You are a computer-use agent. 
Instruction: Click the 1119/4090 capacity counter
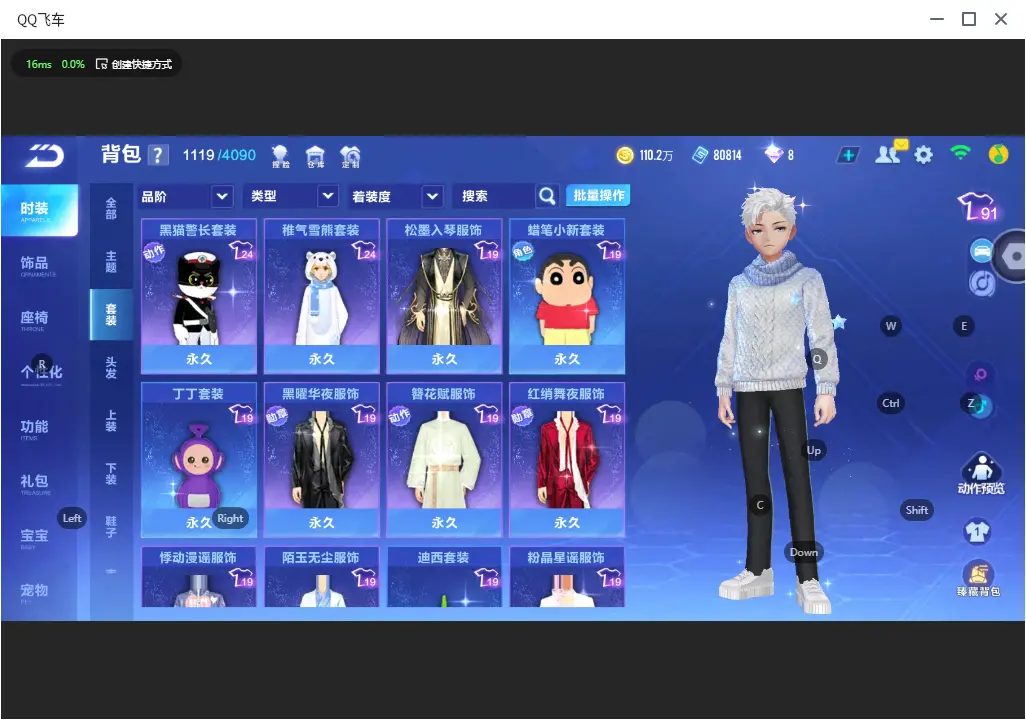[x=219, y=155]
